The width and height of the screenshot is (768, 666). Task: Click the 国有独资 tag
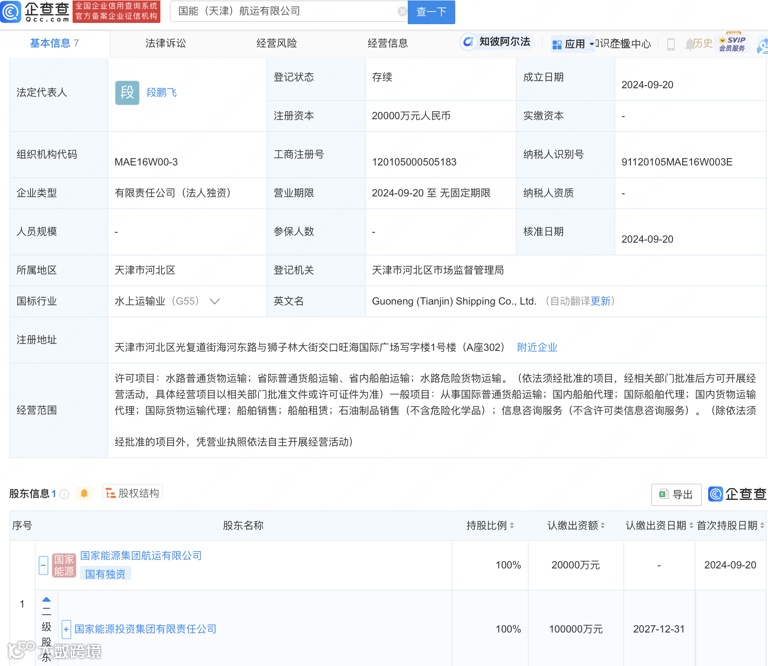tap(105, 574)
